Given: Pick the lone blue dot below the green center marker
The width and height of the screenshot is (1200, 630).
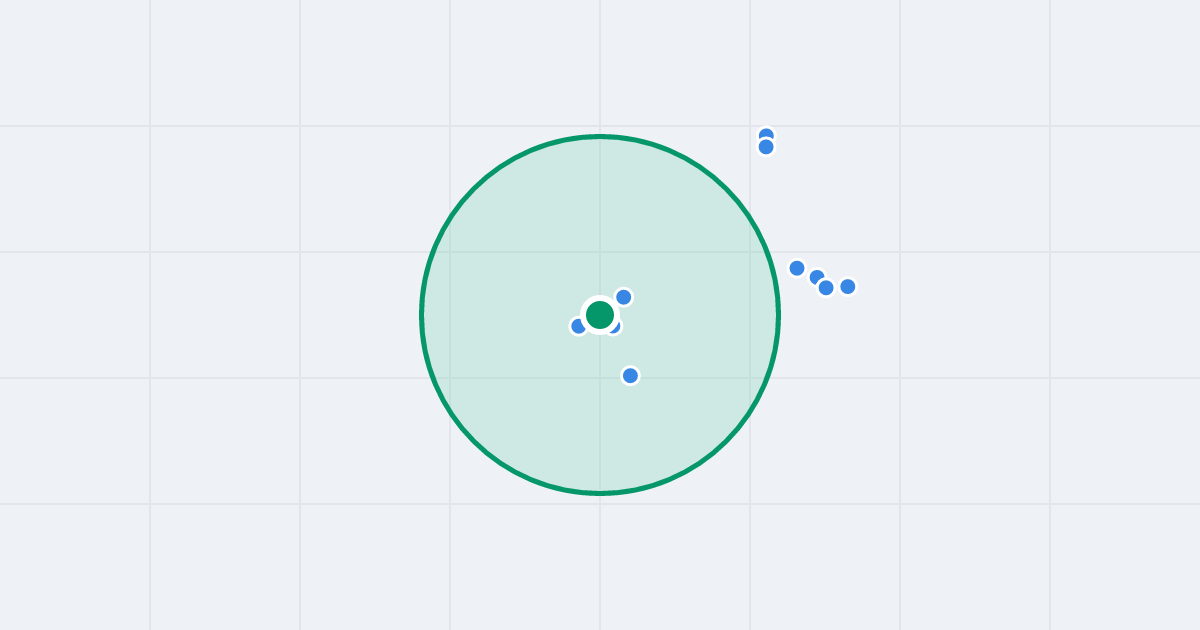Looking at the screenshot, I should pos(630,376).
